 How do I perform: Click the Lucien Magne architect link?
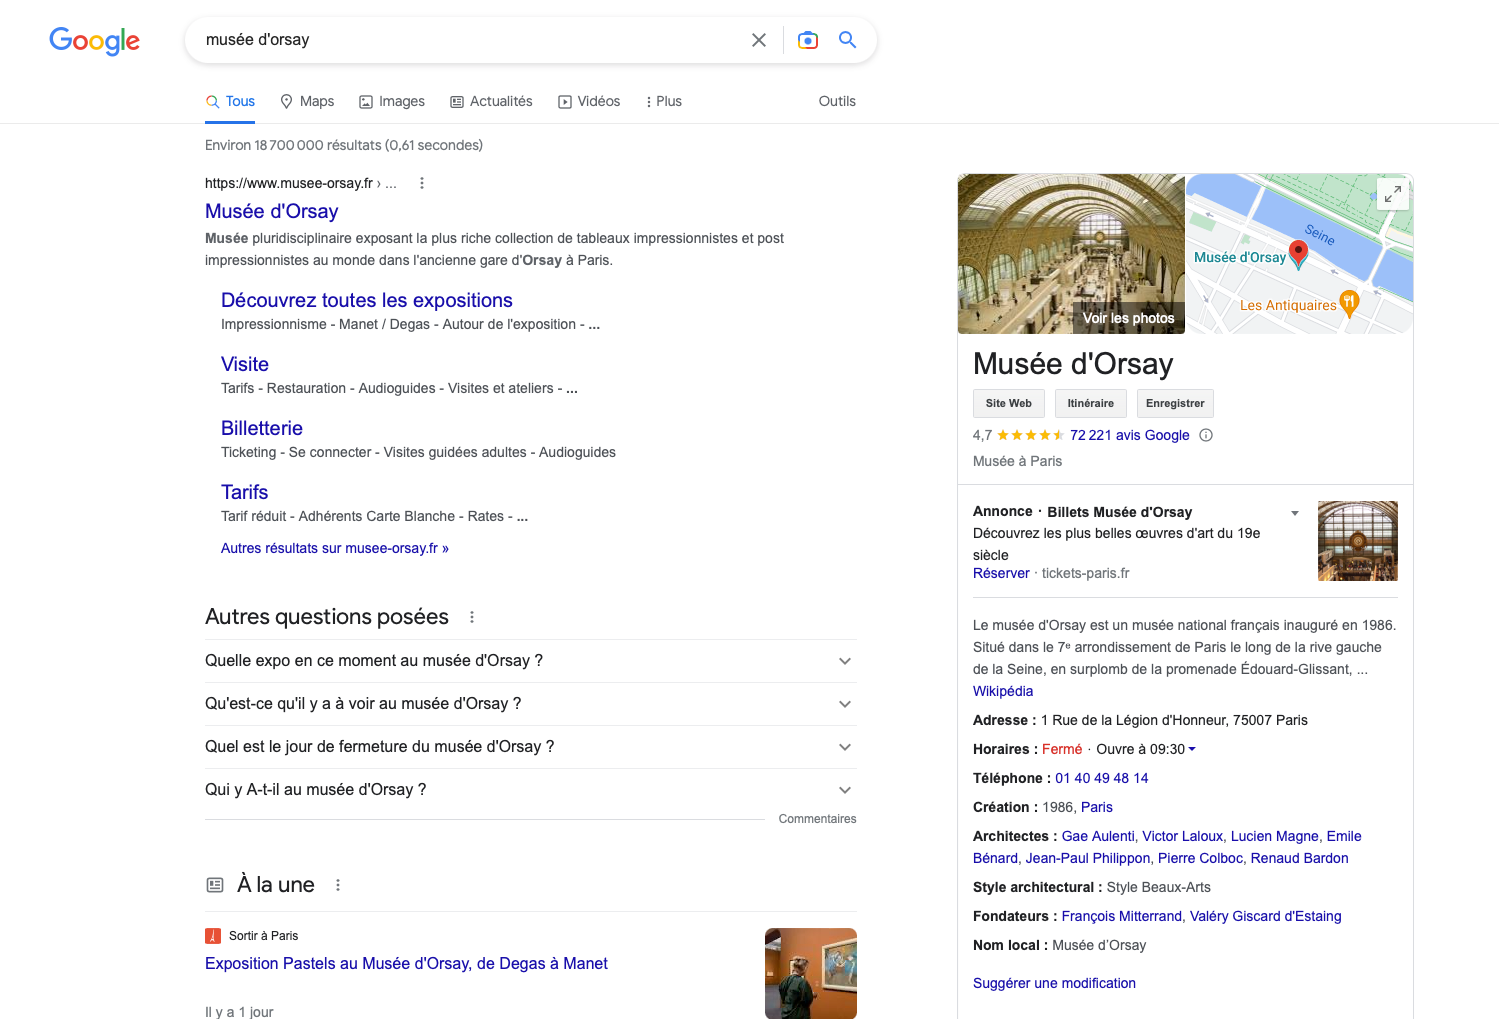1275,836
